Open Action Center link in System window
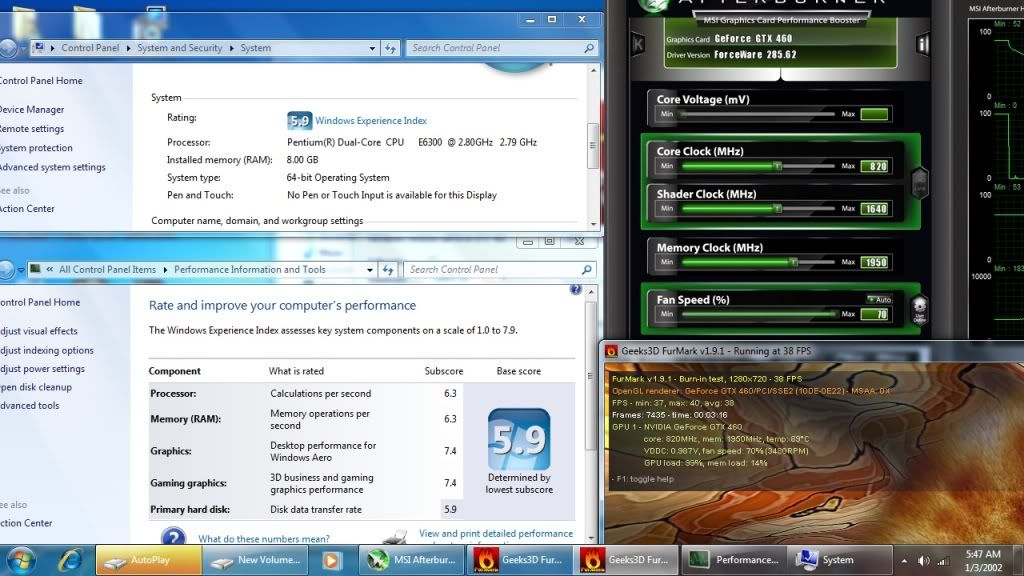 pos(27,209)
